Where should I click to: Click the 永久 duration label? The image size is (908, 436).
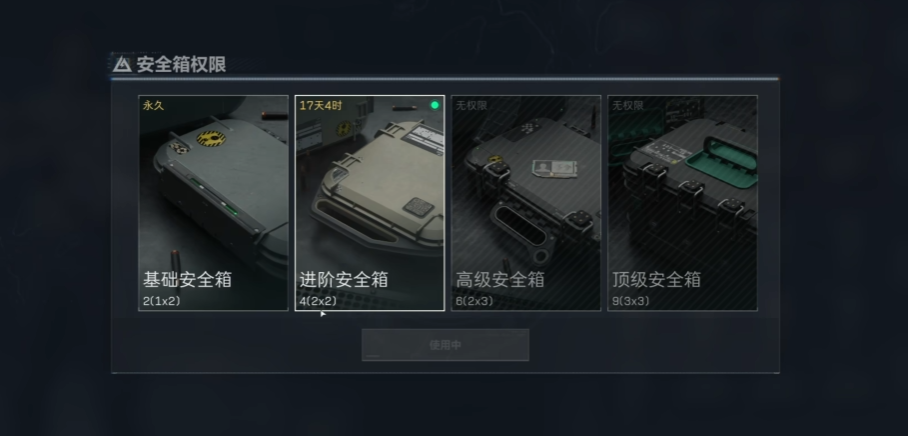click(153, 105)
